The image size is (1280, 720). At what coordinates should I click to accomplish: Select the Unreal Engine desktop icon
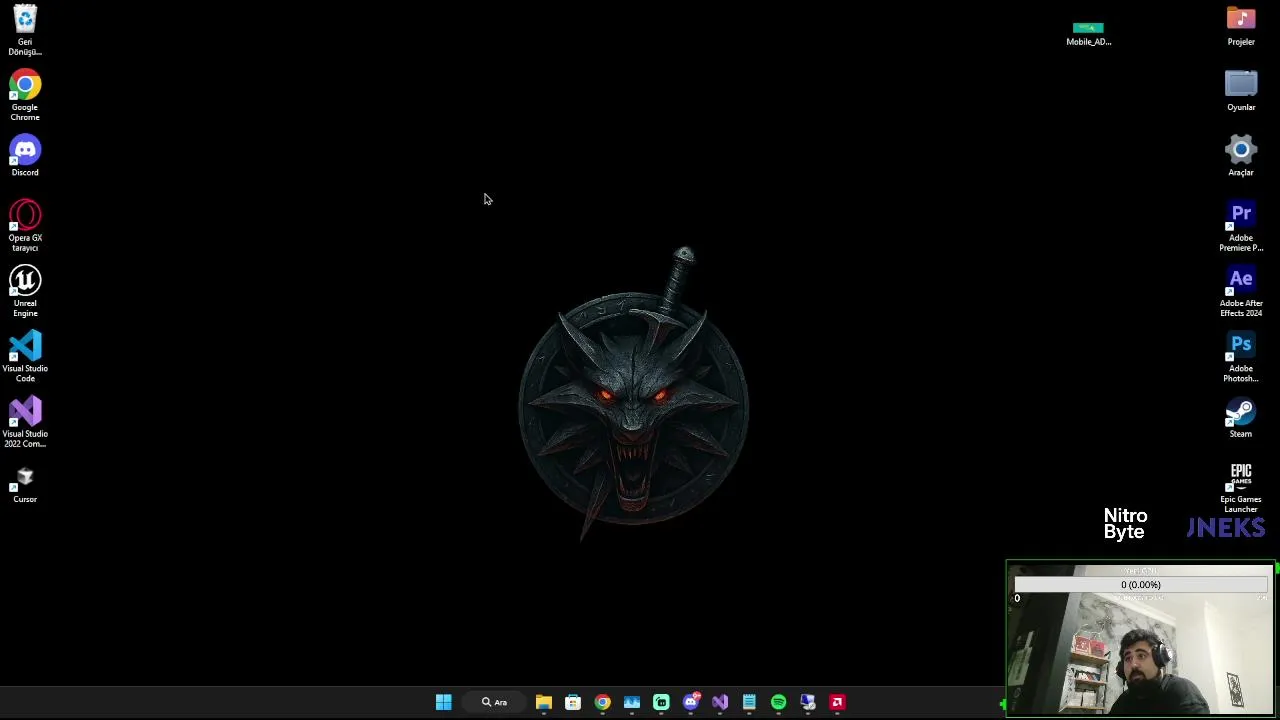point(25,291)
